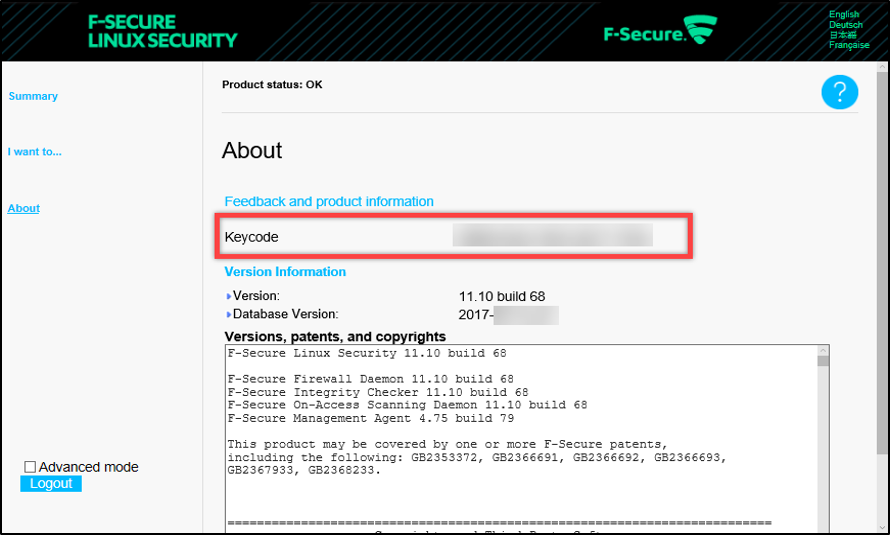Viewport: 890px width, 535px height.
Task: Expand the Version details arrow
Action: coord(229,296)
